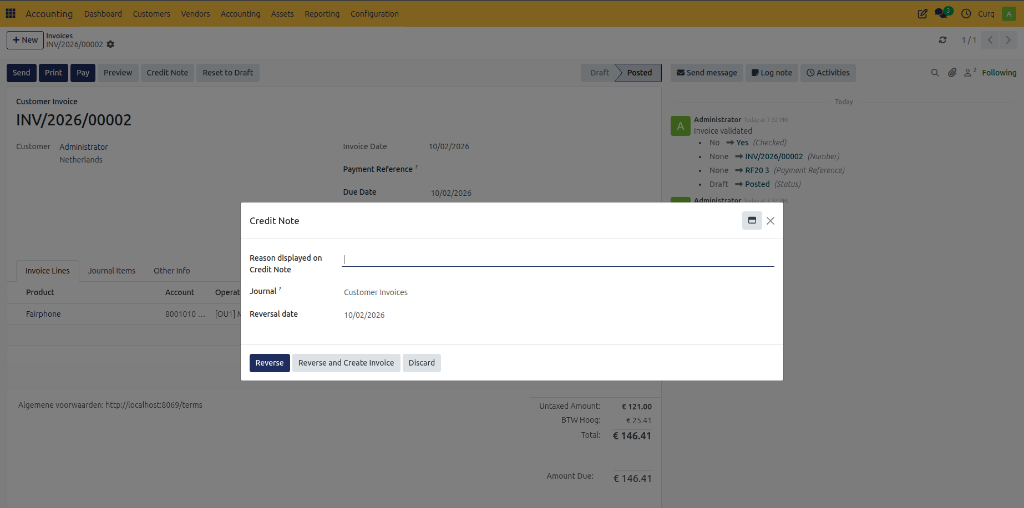The image size is (1024, 508).
Task: Click the Reverse button
Action: [270, 363]
